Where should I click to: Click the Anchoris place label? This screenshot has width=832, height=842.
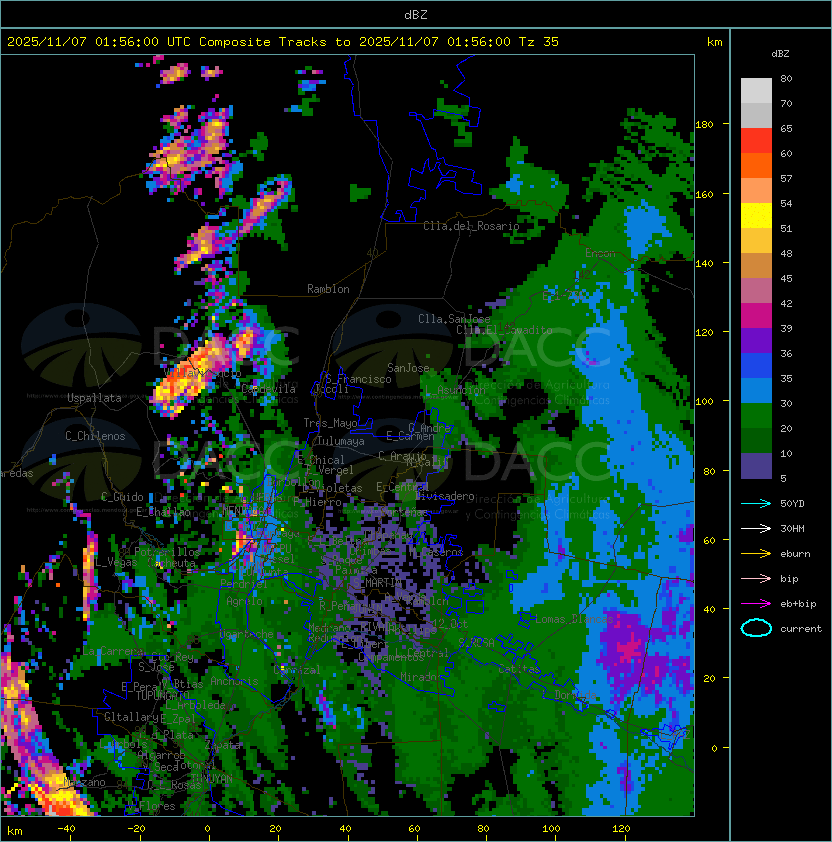click(234, 681)
